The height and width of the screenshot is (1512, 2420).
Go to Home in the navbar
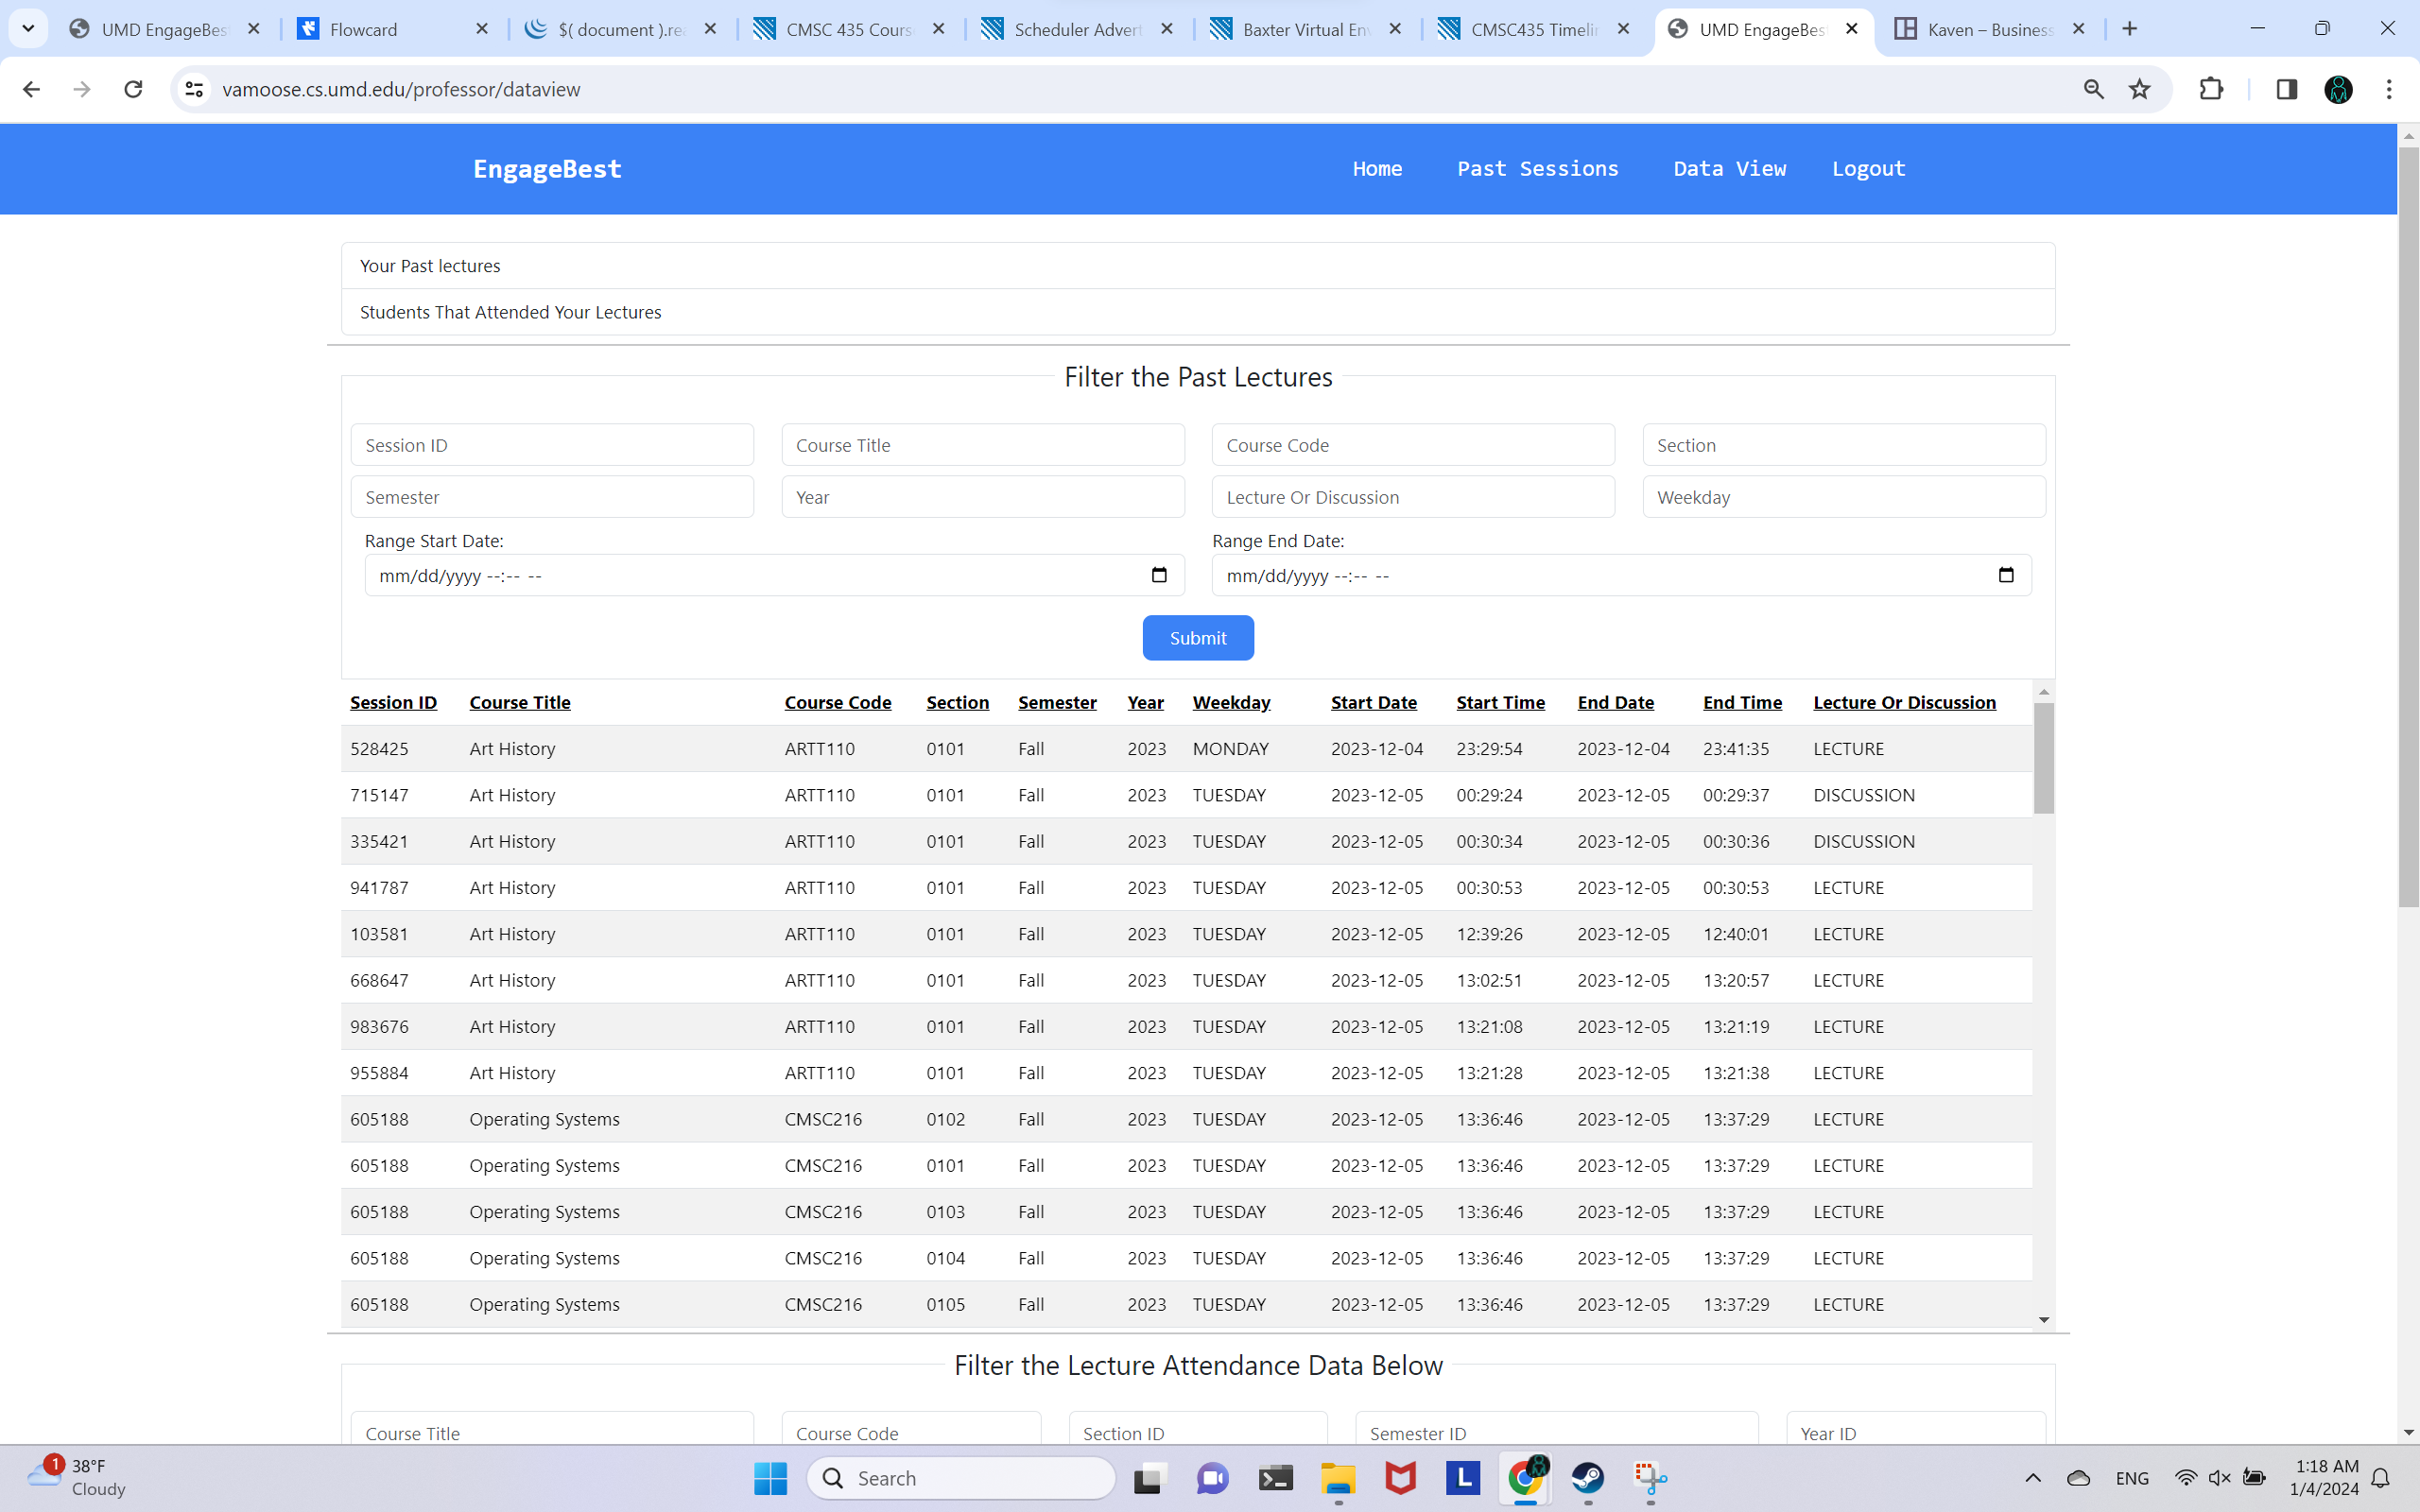(x=1377, y=168)
